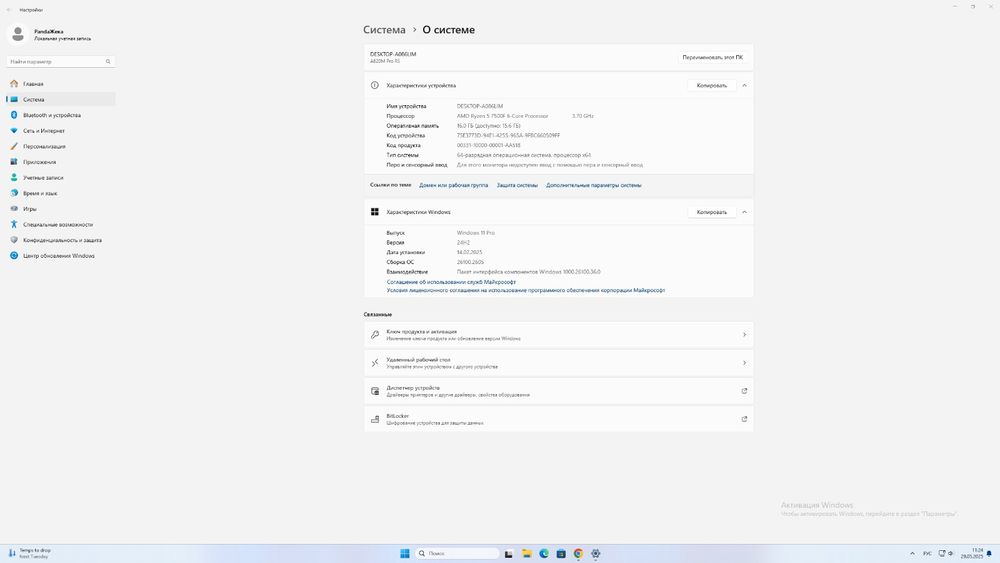
Task: Collapse the Характеристики Windows section
Action: [744, 212]
